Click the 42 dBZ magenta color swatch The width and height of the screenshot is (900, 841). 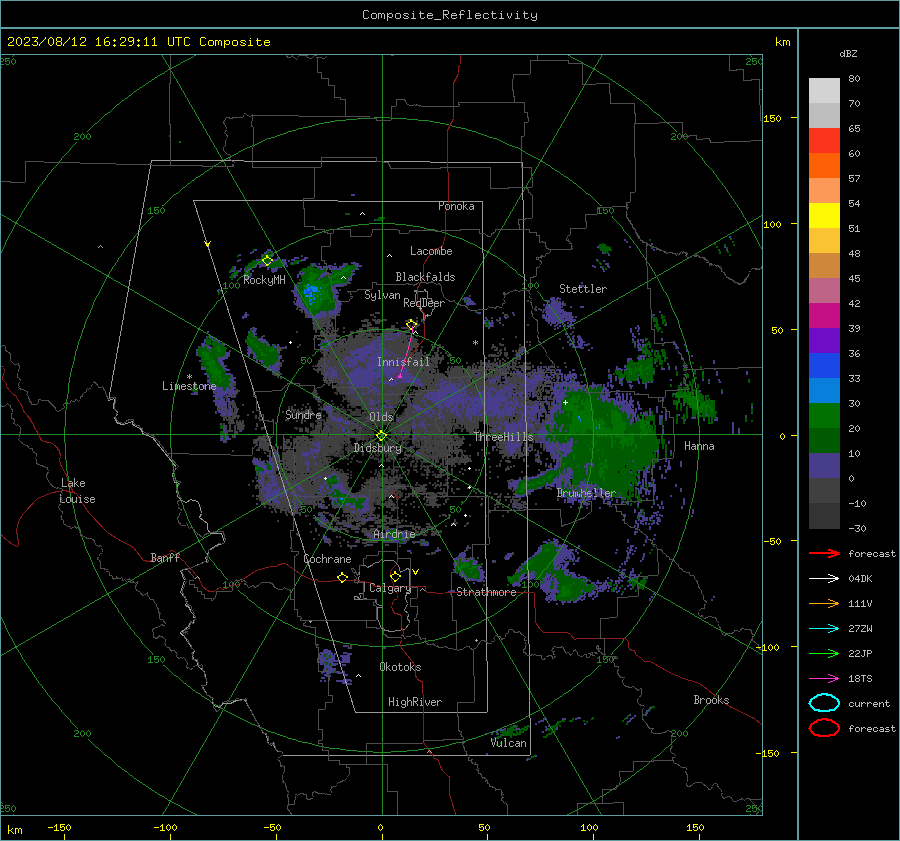(824, 315)
